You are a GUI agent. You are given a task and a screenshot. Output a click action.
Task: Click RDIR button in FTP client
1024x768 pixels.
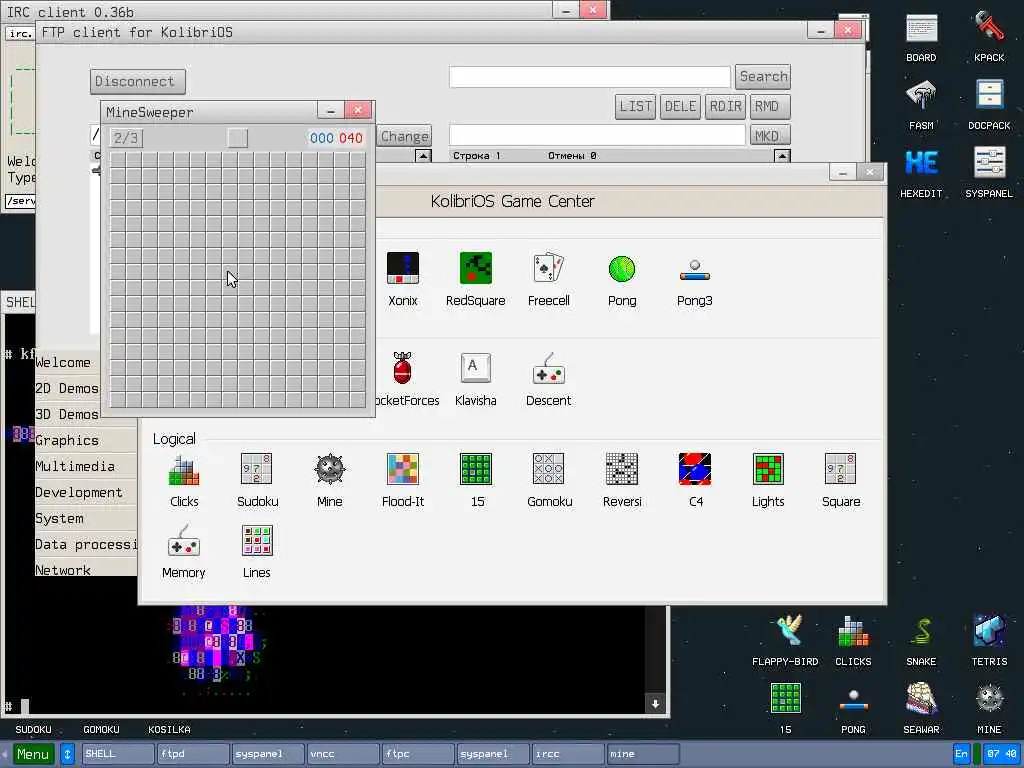point(726,106)
